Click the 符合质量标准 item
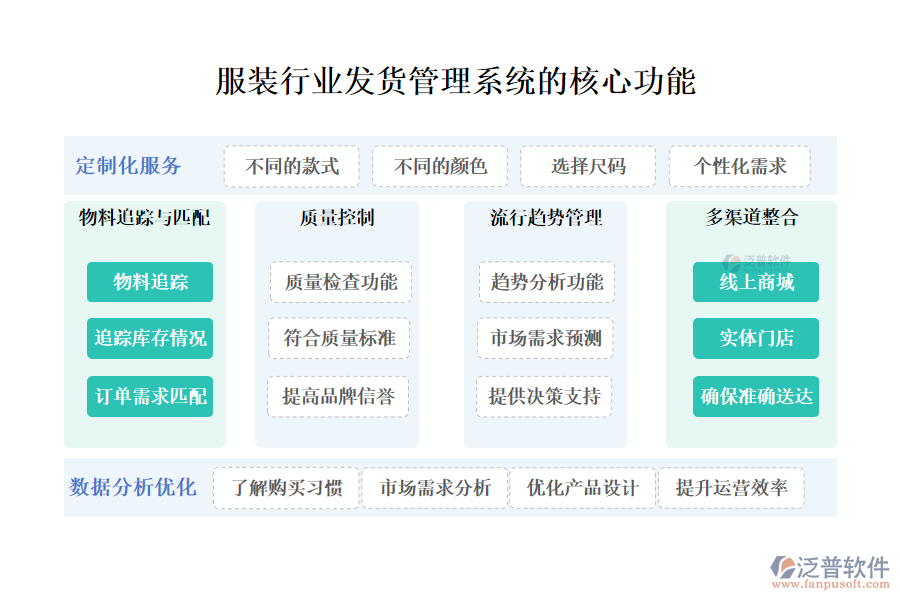Viewport: 900px width, 600px height. [x=340, y=338]
